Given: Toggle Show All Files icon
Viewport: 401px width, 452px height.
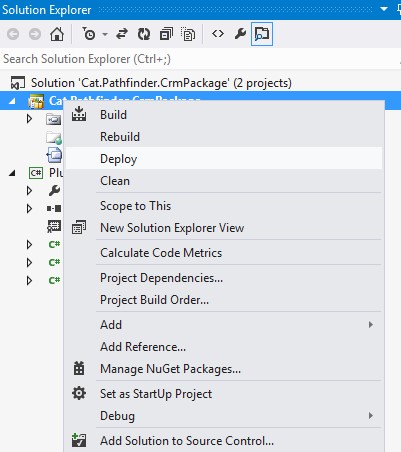Looking at the screenshot, I should tap(188, 34).
